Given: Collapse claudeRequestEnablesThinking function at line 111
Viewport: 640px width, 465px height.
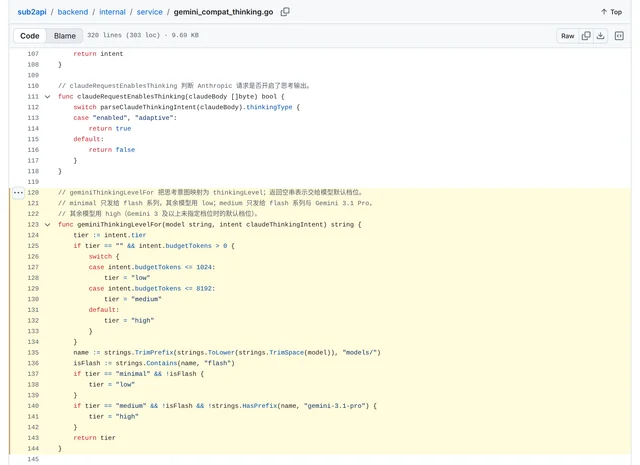Looking at the screenshot, I should tap(47, 97).
